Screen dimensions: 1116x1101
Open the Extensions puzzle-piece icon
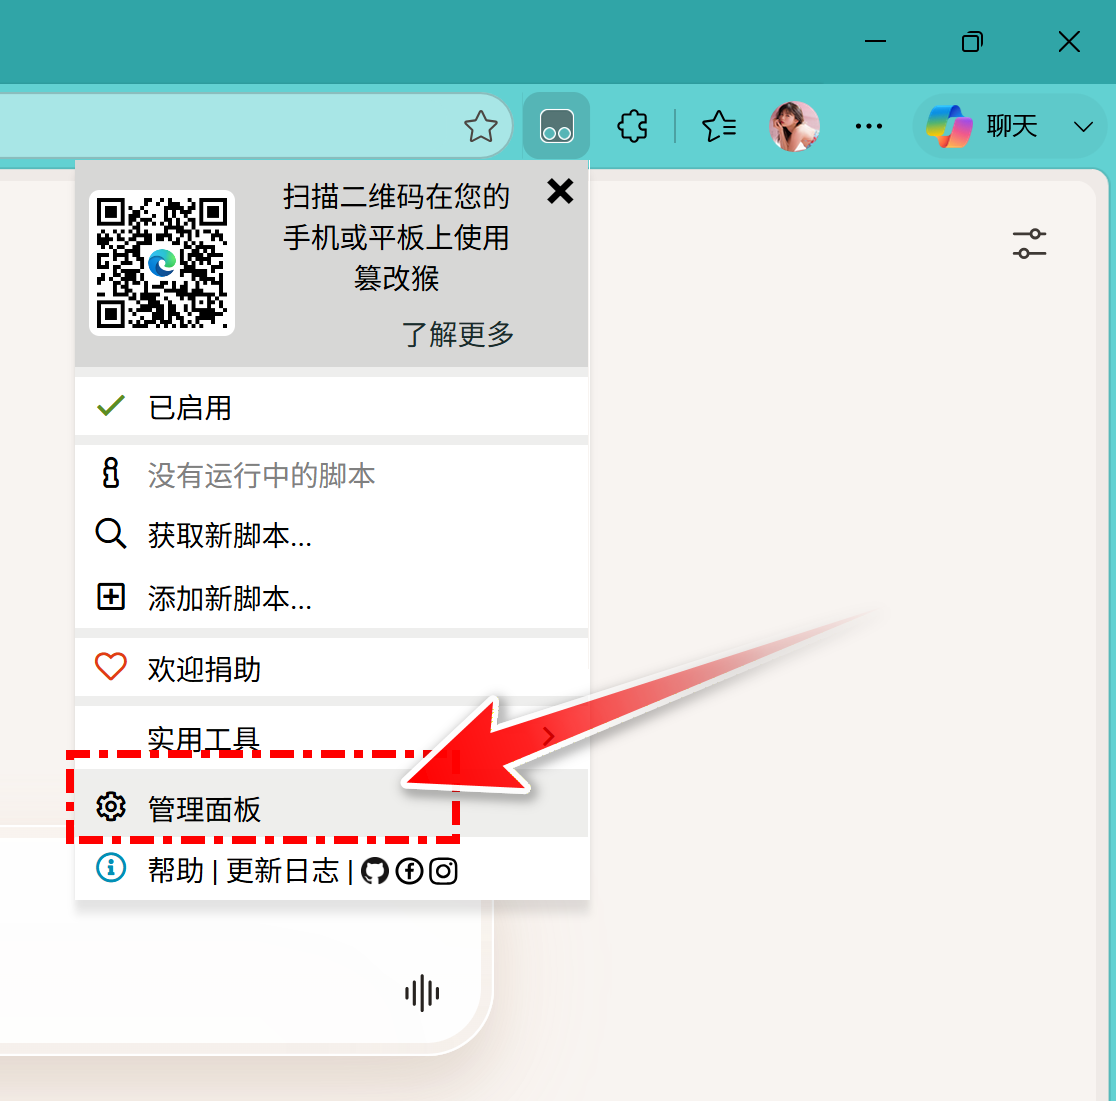[632, 127]
